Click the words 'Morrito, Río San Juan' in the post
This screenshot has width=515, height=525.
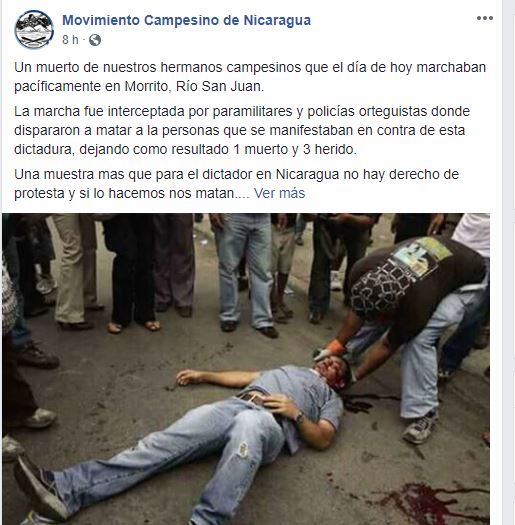click(194, 86)
